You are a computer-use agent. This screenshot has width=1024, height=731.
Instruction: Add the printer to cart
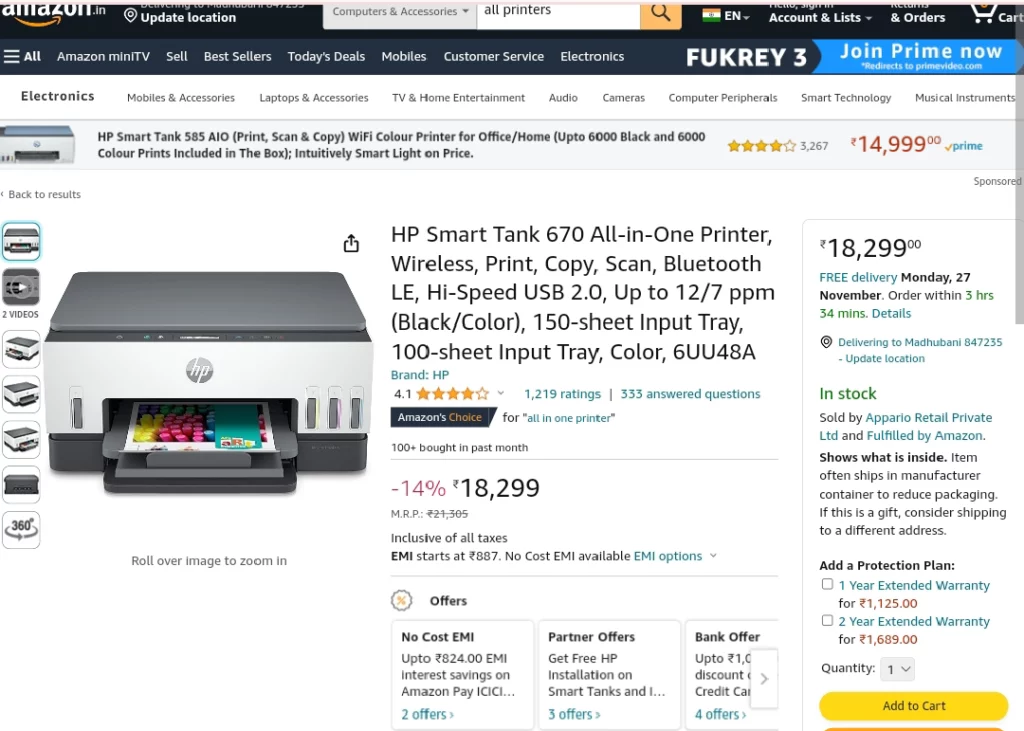click(x=914, y=706)
